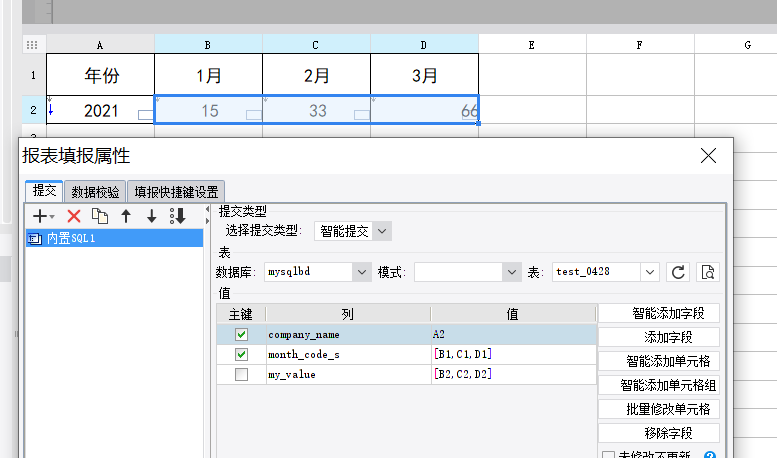Switch to the 提交 tab
This screenshot has width=777, height=458.
(x=44, y=191)
